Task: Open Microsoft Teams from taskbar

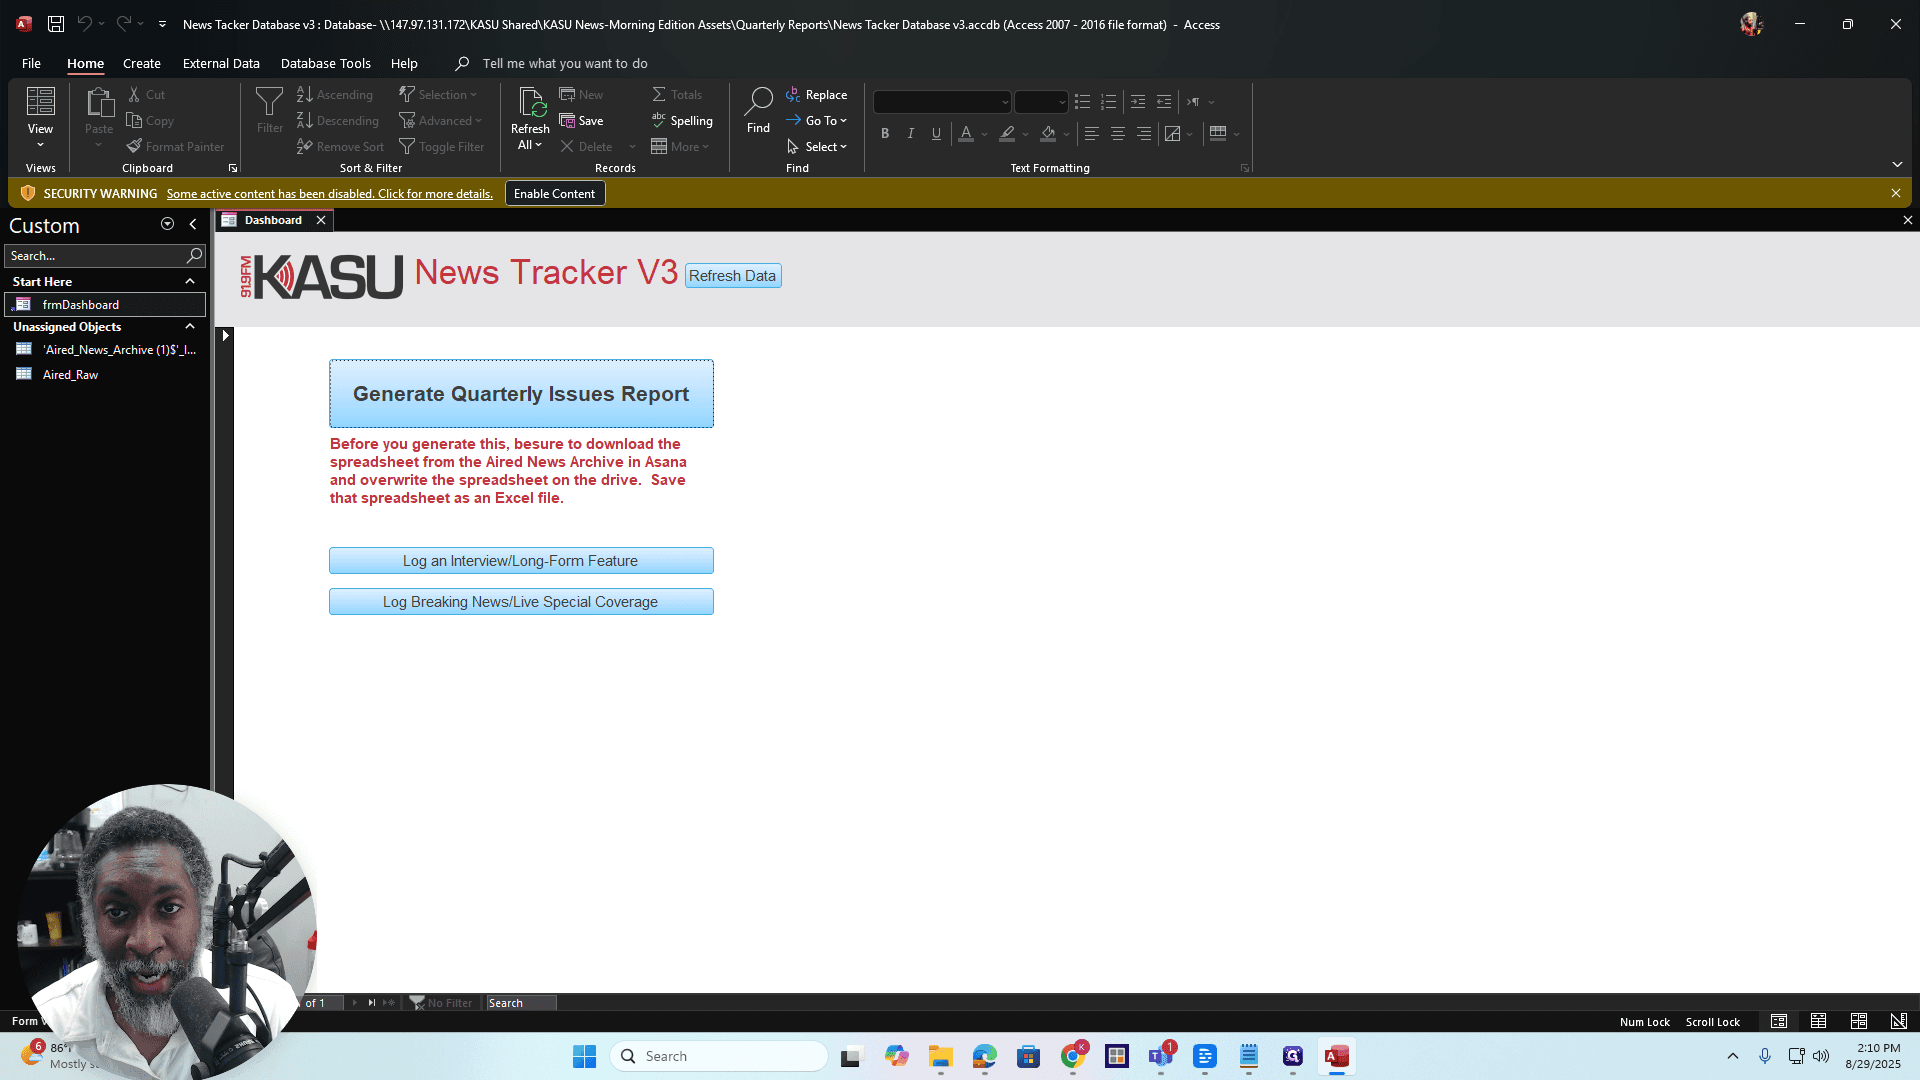Action: (1161, 1056)
